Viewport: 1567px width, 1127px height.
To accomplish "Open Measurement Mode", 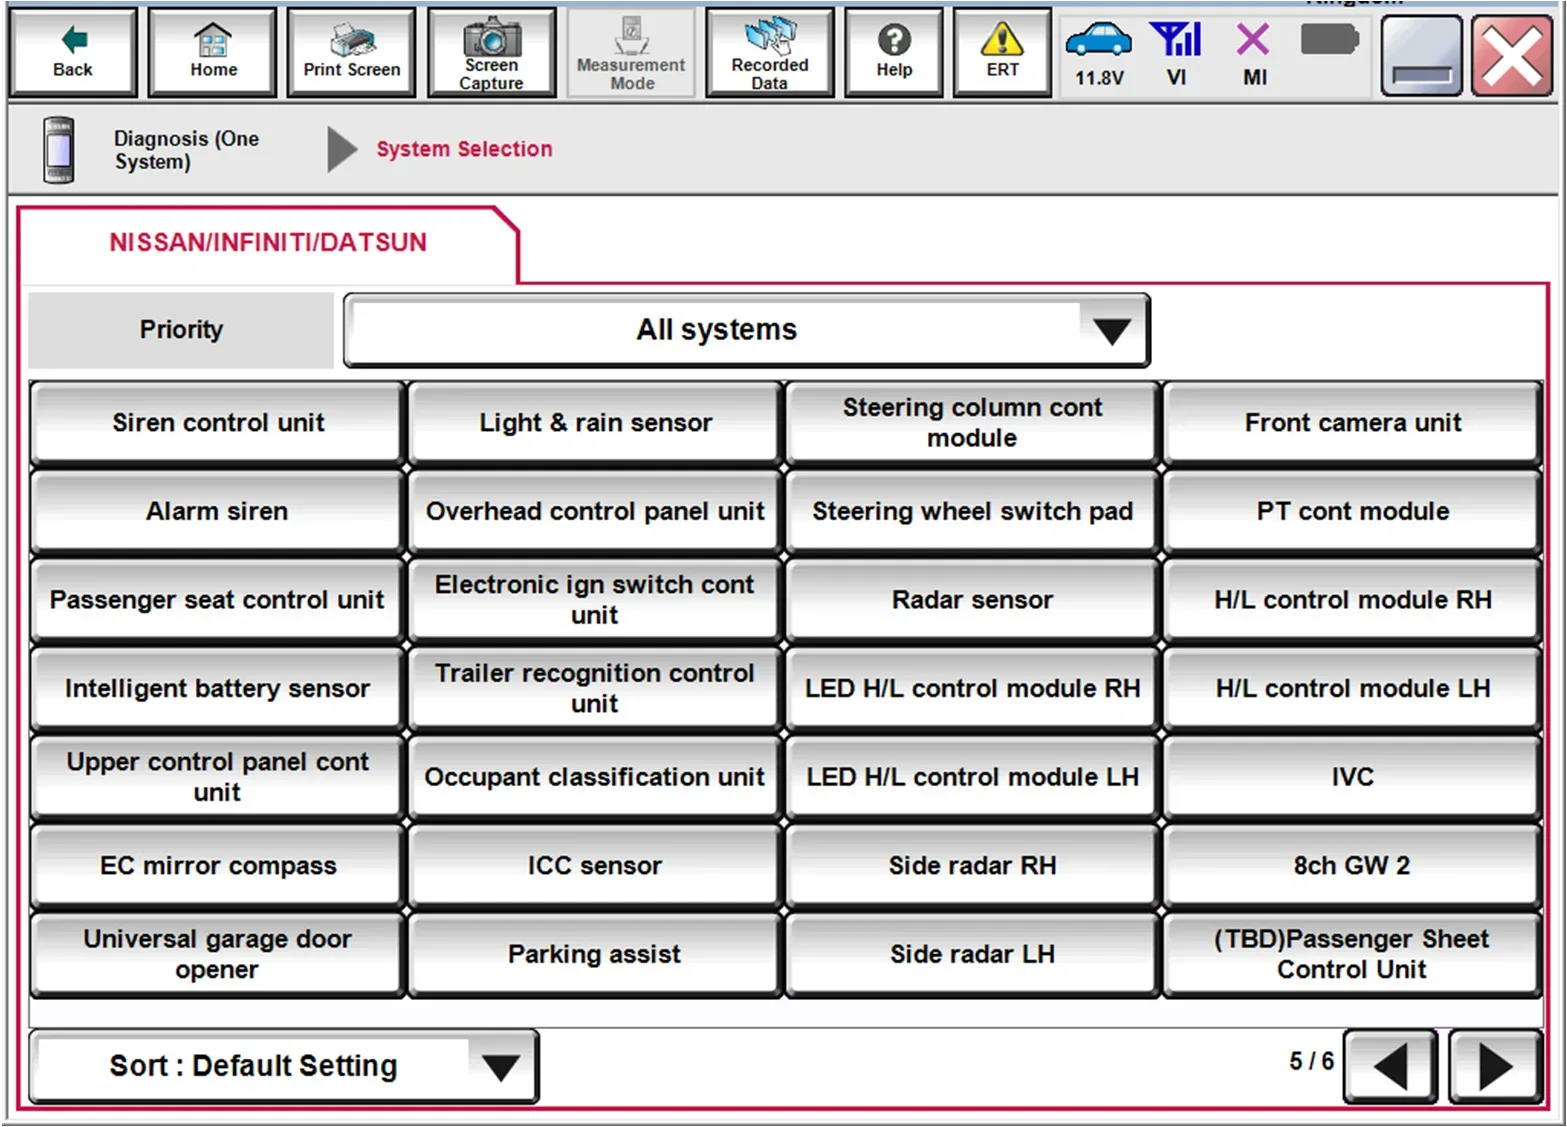I will click(631, 53).
